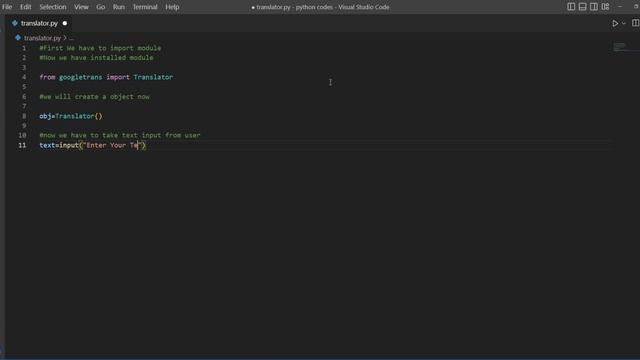Click the Python icon on the translator.py tab
640x360 pixels.
click(15, 23)
